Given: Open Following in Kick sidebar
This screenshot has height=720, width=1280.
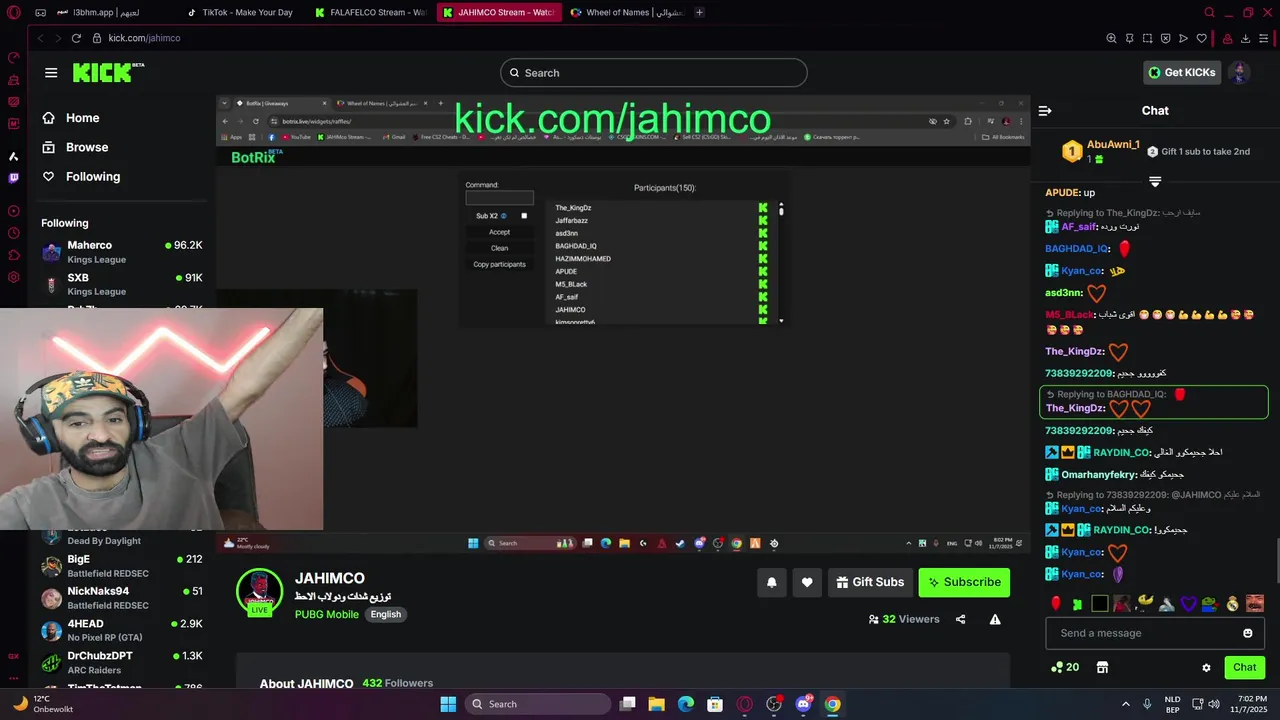Looking at the screenshot, I should [x=80, y=176].
